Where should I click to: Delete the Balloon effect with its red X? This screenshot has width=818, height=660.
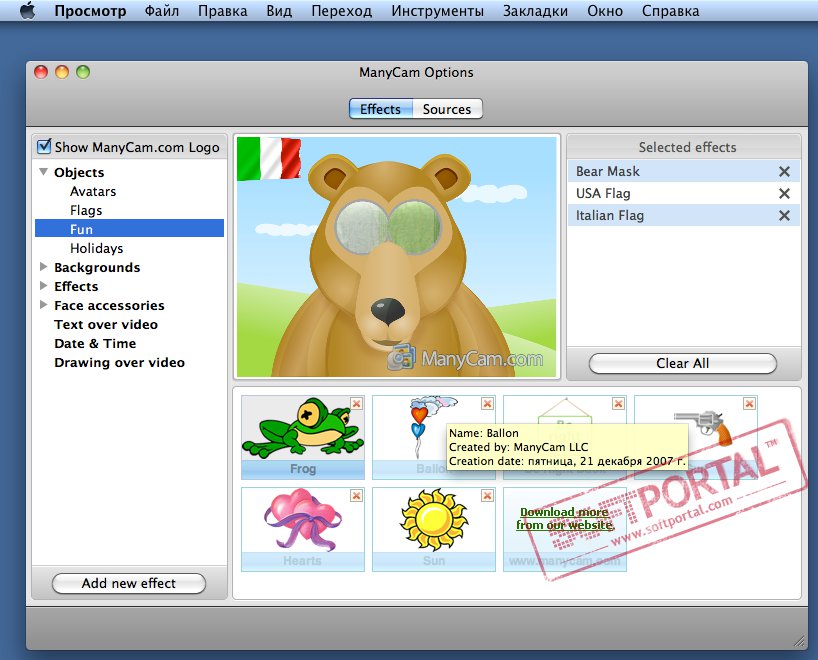click(487, 403)
